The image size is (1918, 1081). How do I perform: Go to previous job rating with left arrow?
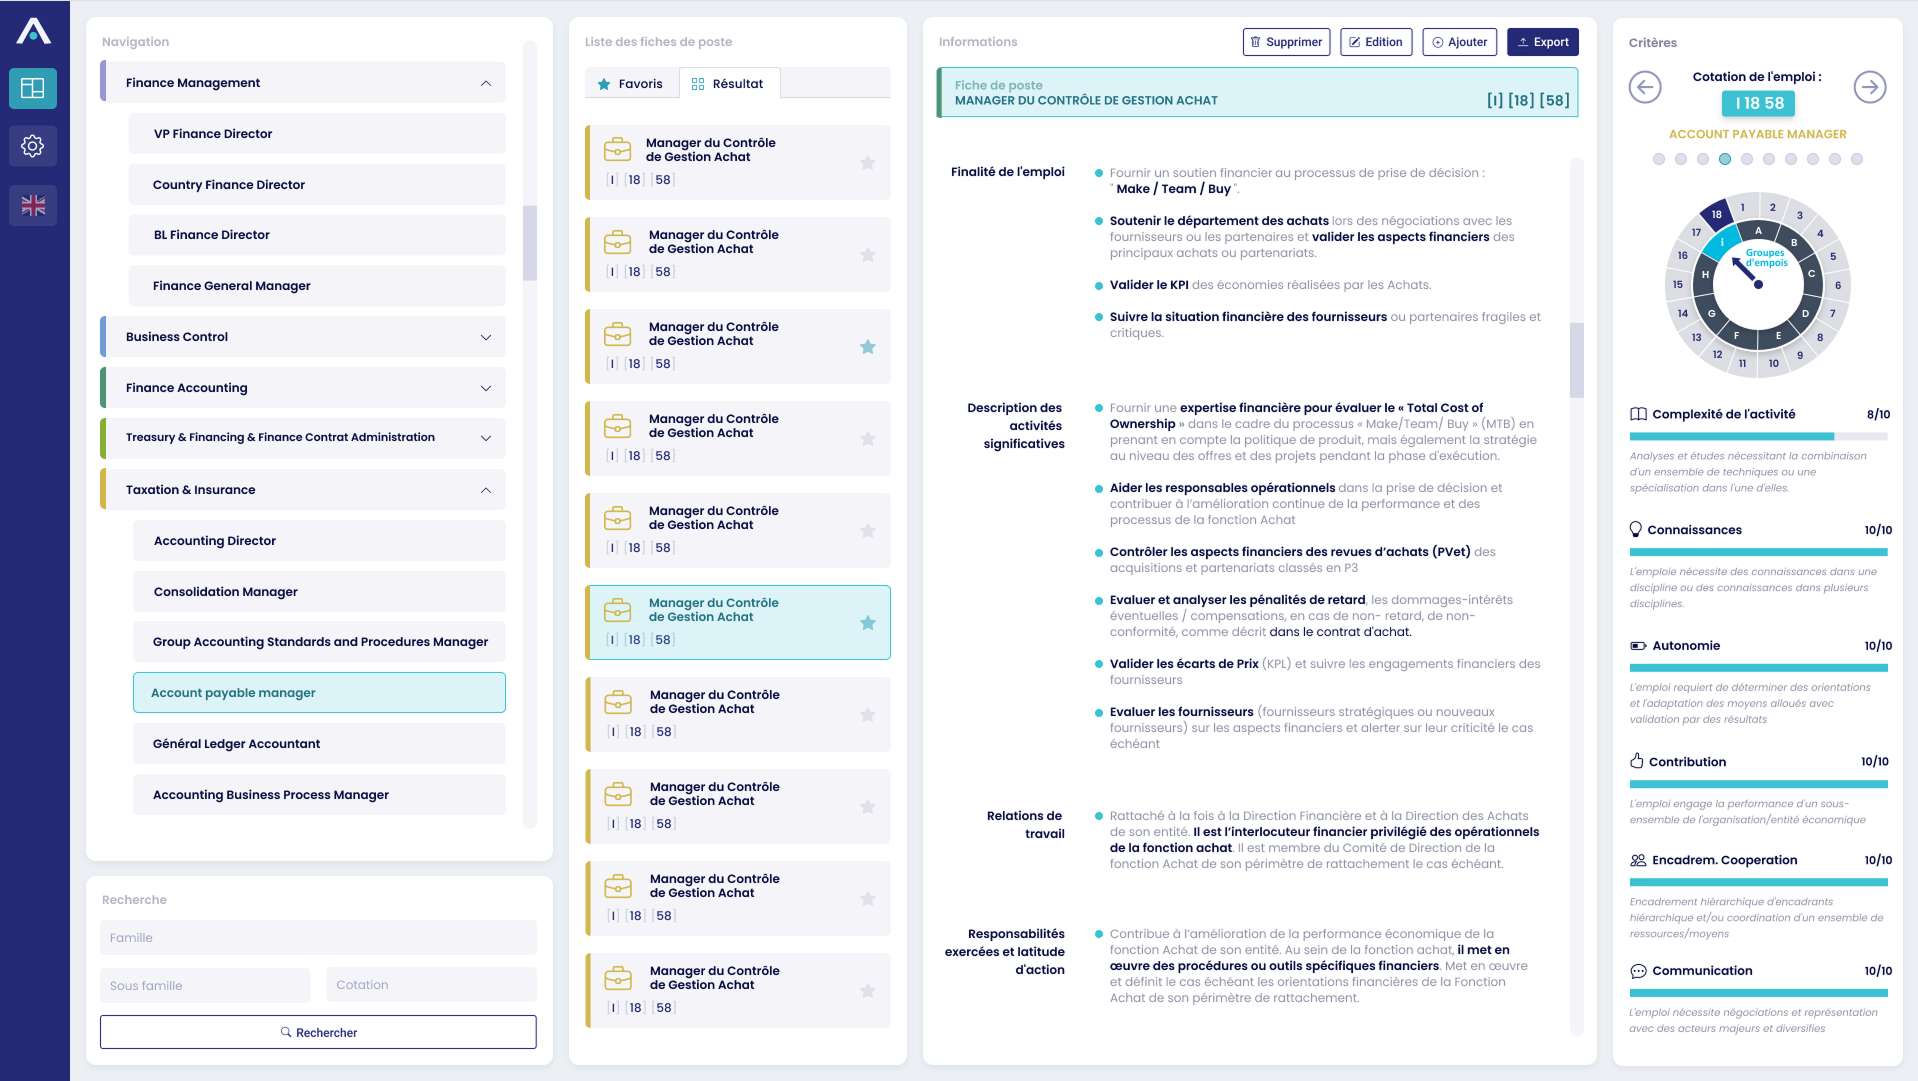point(1645,87)
